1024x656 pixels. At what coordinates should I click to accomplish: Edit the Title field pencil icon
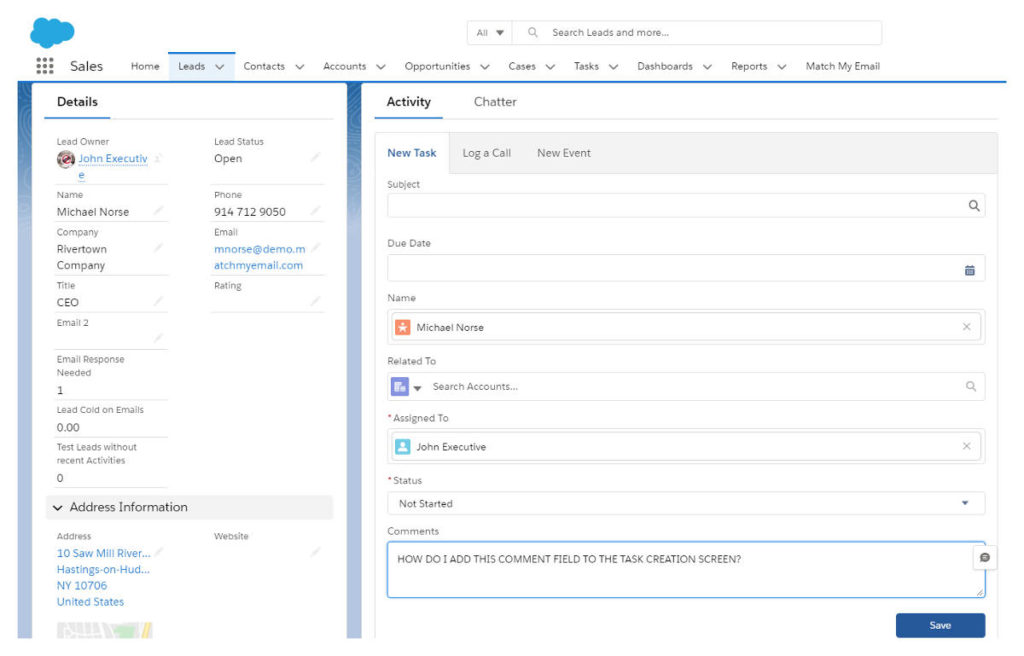click(158, 301)
